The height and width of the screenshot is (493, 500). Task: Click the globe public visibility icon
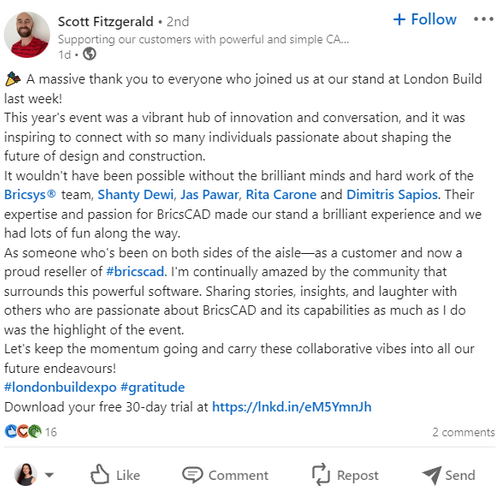pos(89,54)
